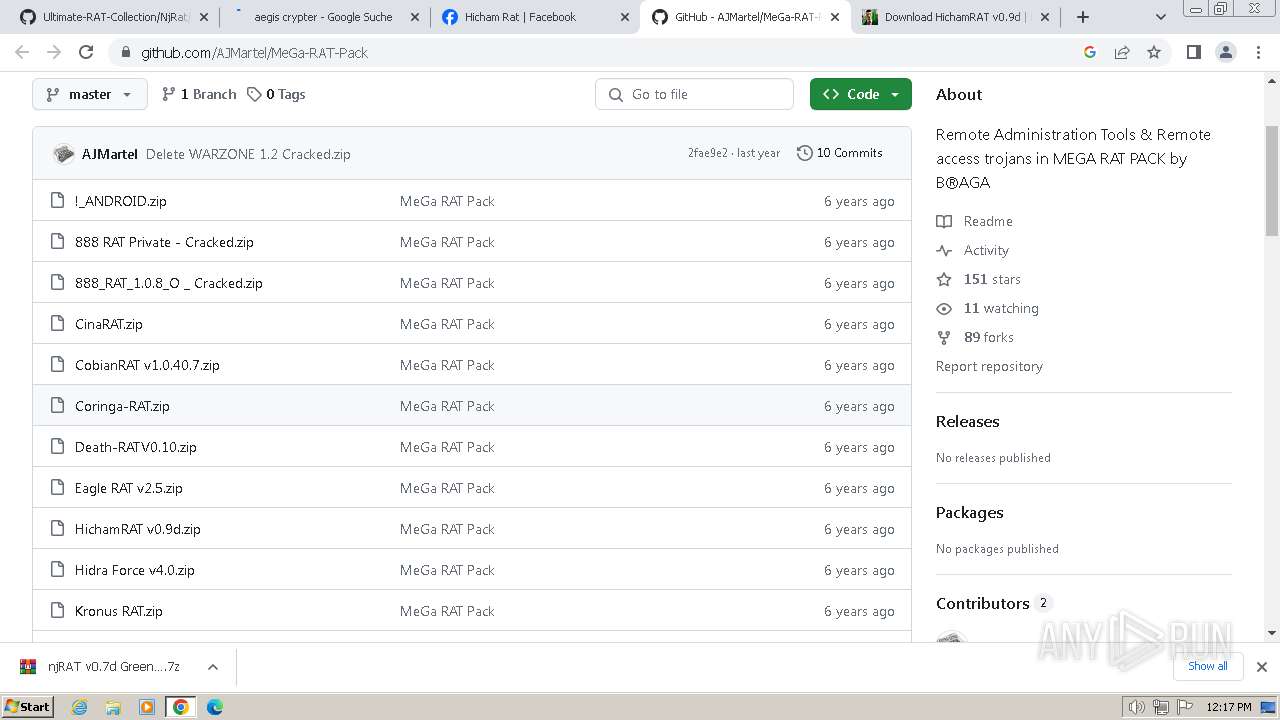Open Eagle RAT v2.5.zip file
Viewport: 1280px width, 720px height.
[x=129, y=488]
